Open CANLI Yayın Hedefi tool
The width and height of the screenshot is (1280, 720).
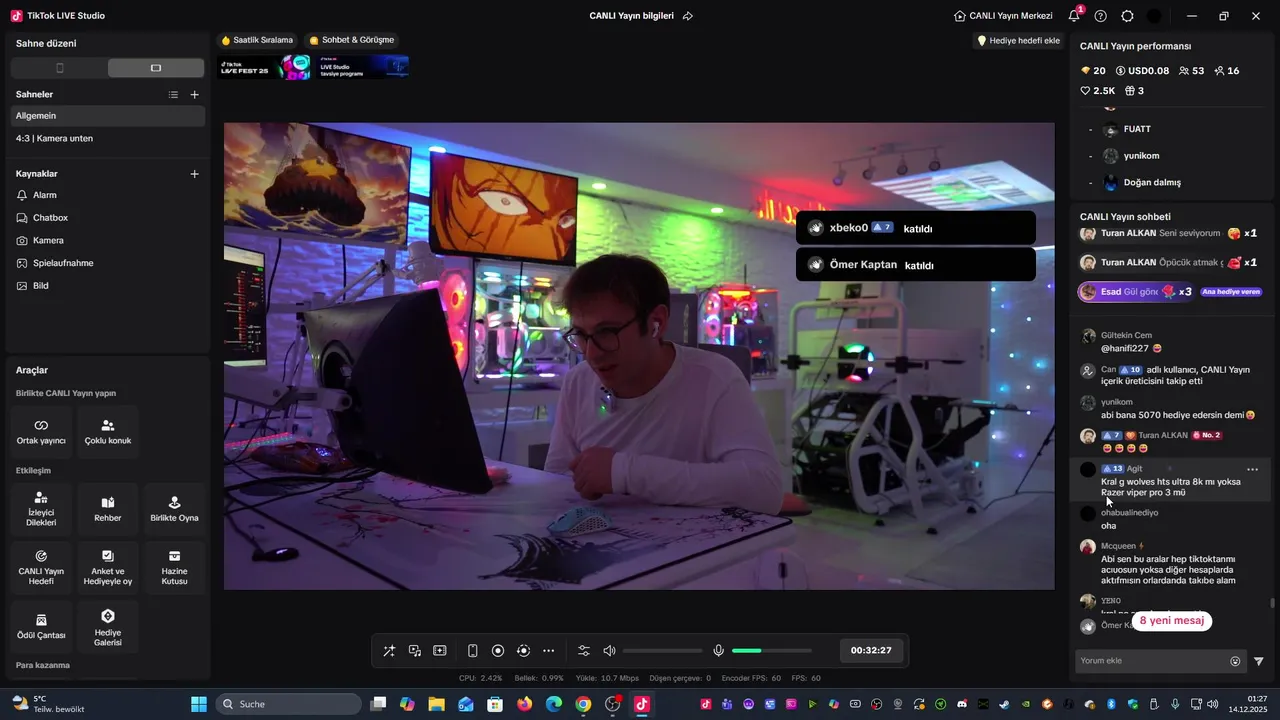coord(41,568)
